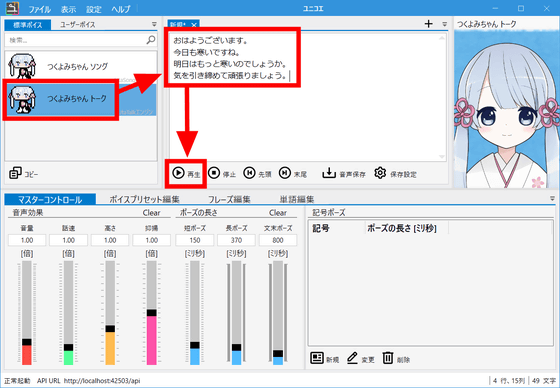This screenshot has height=388, width=560.
Task: Click 正常起動 status text
Action: coord(17,381)
